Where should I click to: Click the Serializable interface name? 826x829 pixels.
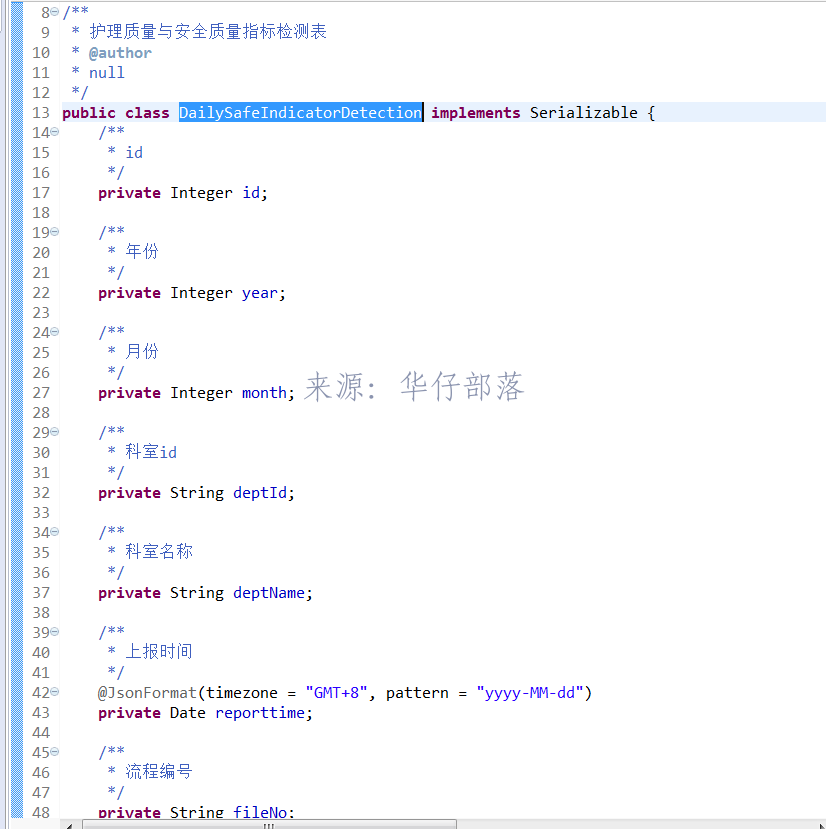(x=583, y=113)
